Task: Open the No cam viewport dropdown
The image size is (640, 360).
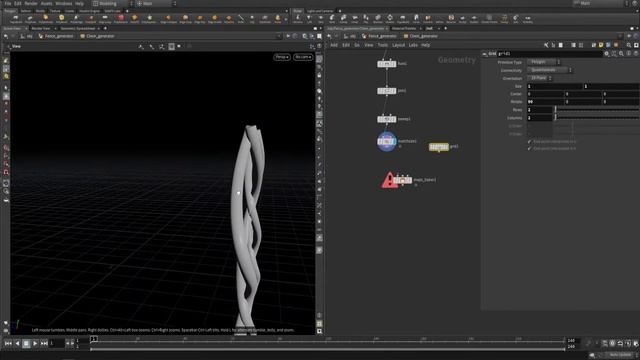Action: coord(303,57)
